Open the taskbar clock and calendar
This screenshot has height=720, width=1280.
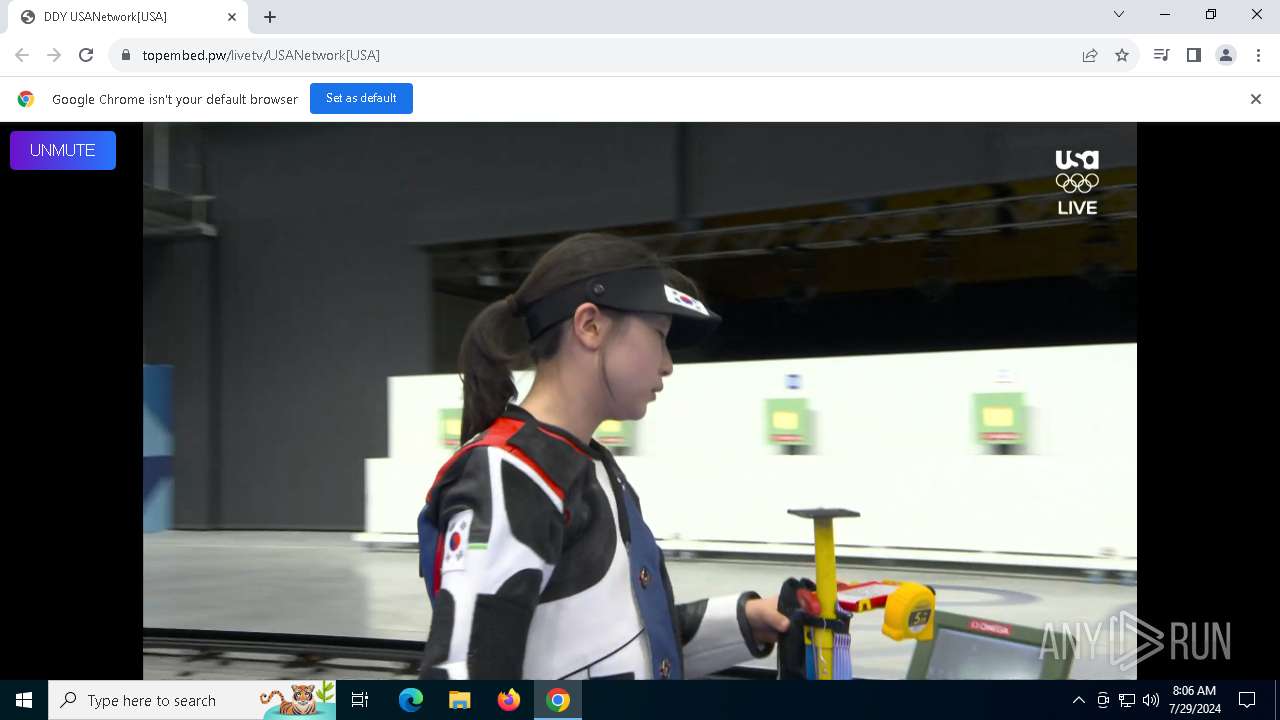1194,700
